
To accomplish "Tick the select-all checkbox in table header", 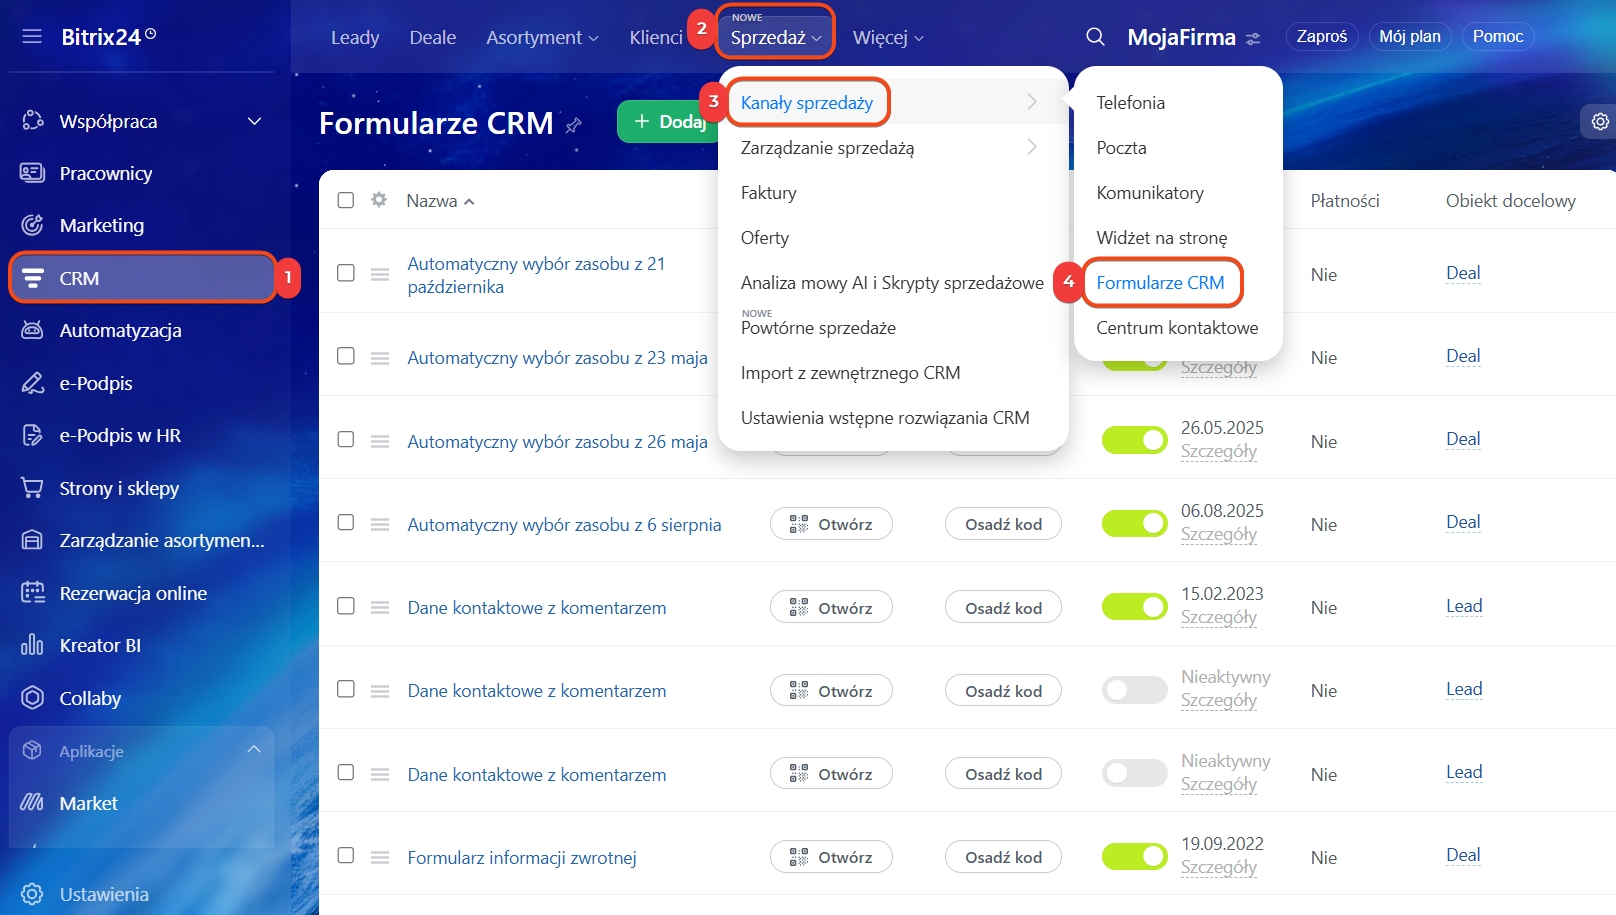I will (x=346, y=200).
